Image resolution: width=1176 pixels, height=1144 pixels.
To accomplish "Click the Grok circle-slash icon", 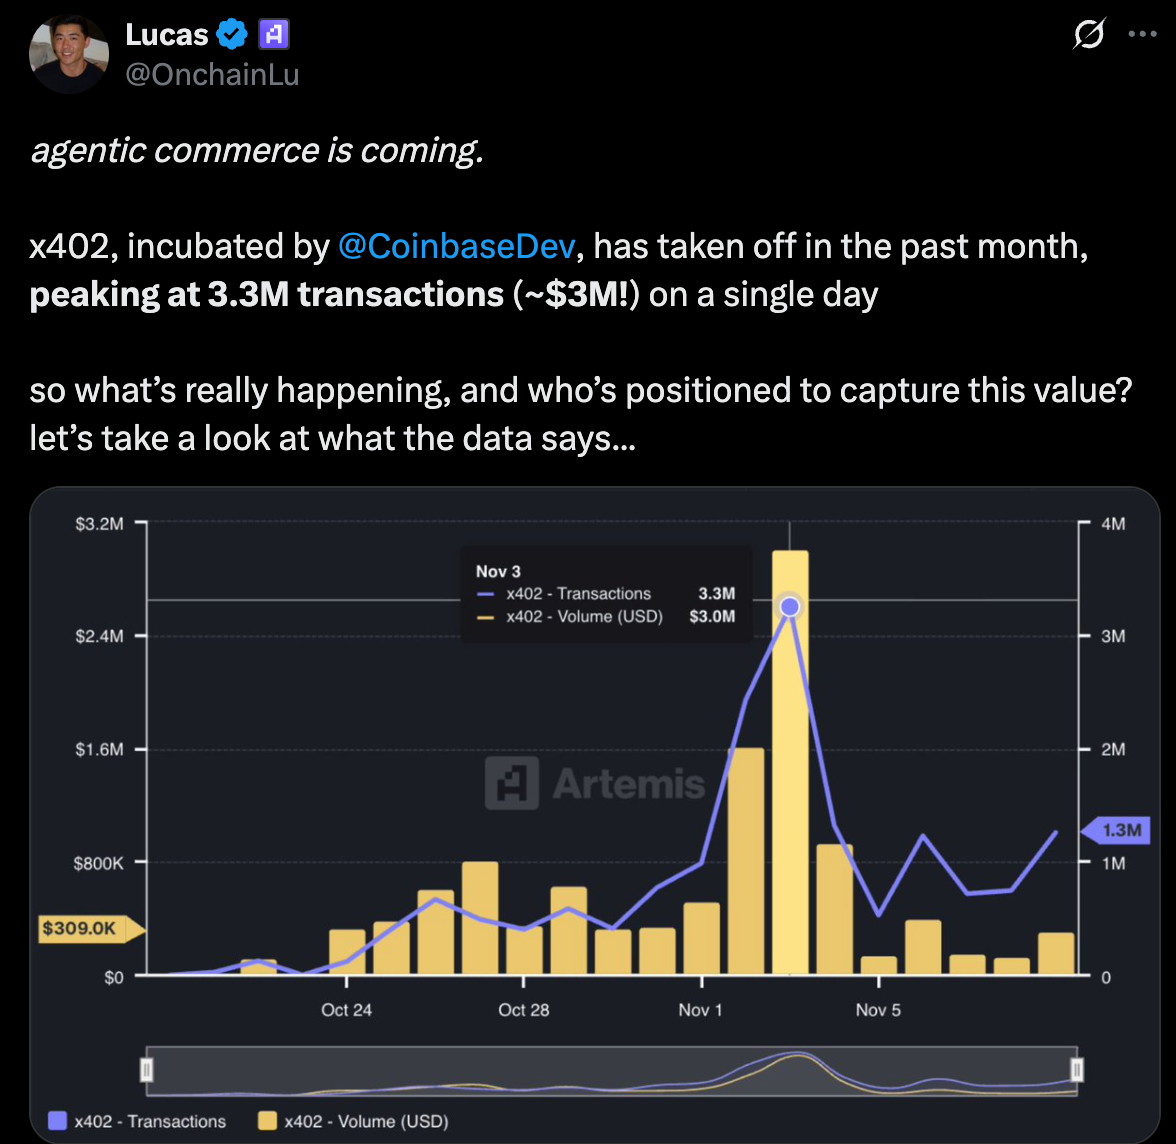I will point(1088,34).
